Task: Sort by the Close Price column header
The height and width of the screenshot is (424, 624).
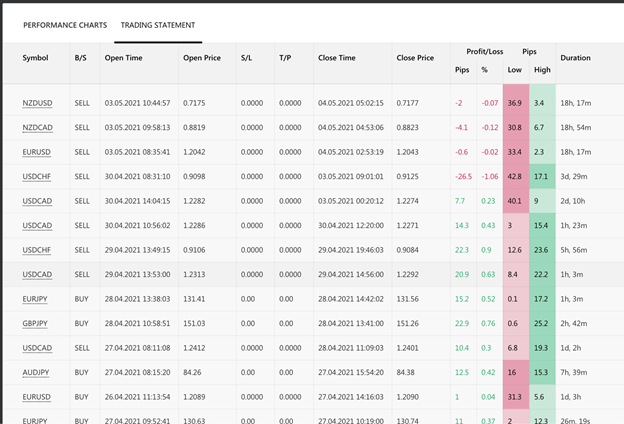Action: pyautogui.click(x=415, y=58)
